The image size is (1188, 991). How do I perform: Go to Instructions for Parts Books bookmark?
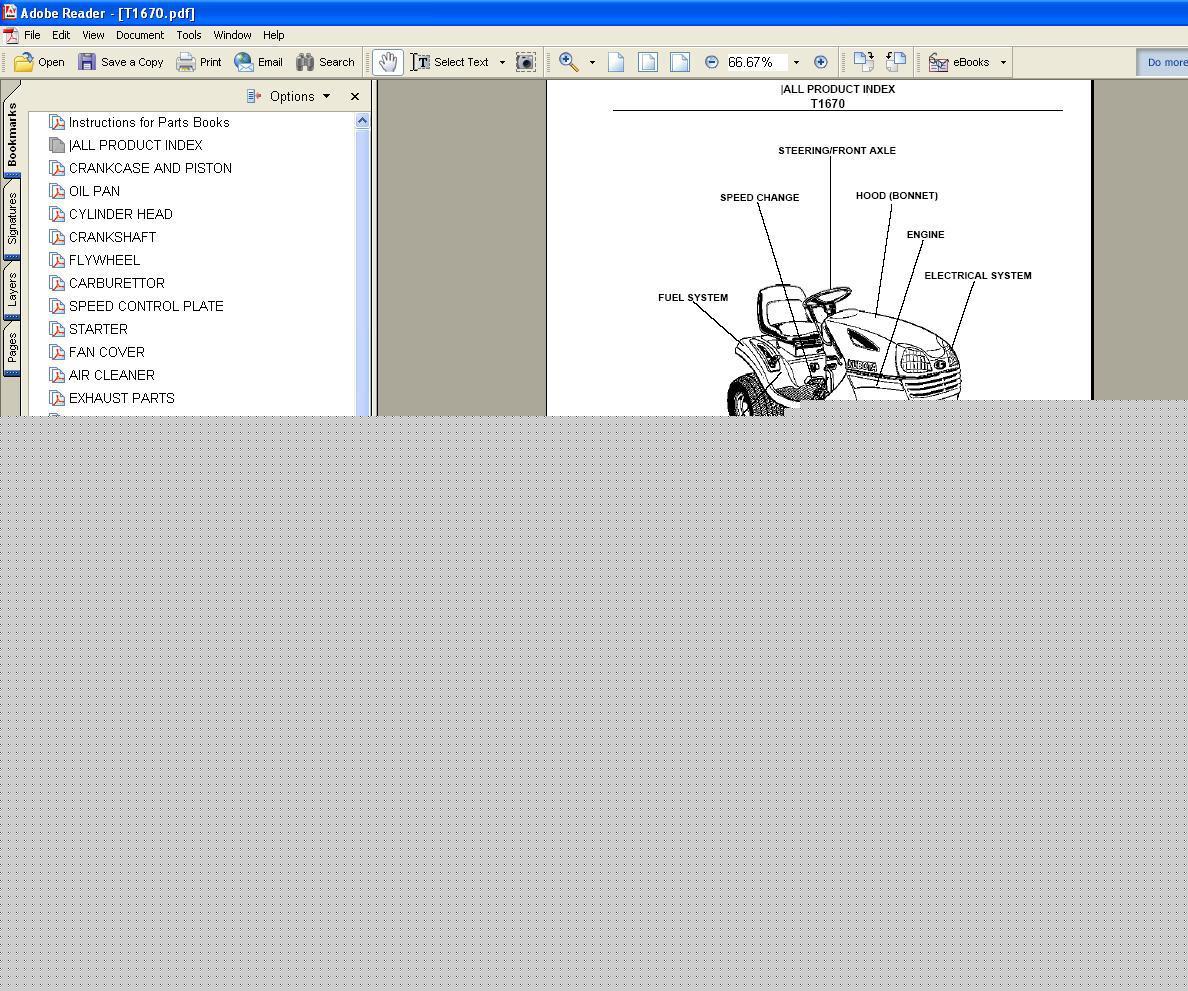[x=148, y=122]
